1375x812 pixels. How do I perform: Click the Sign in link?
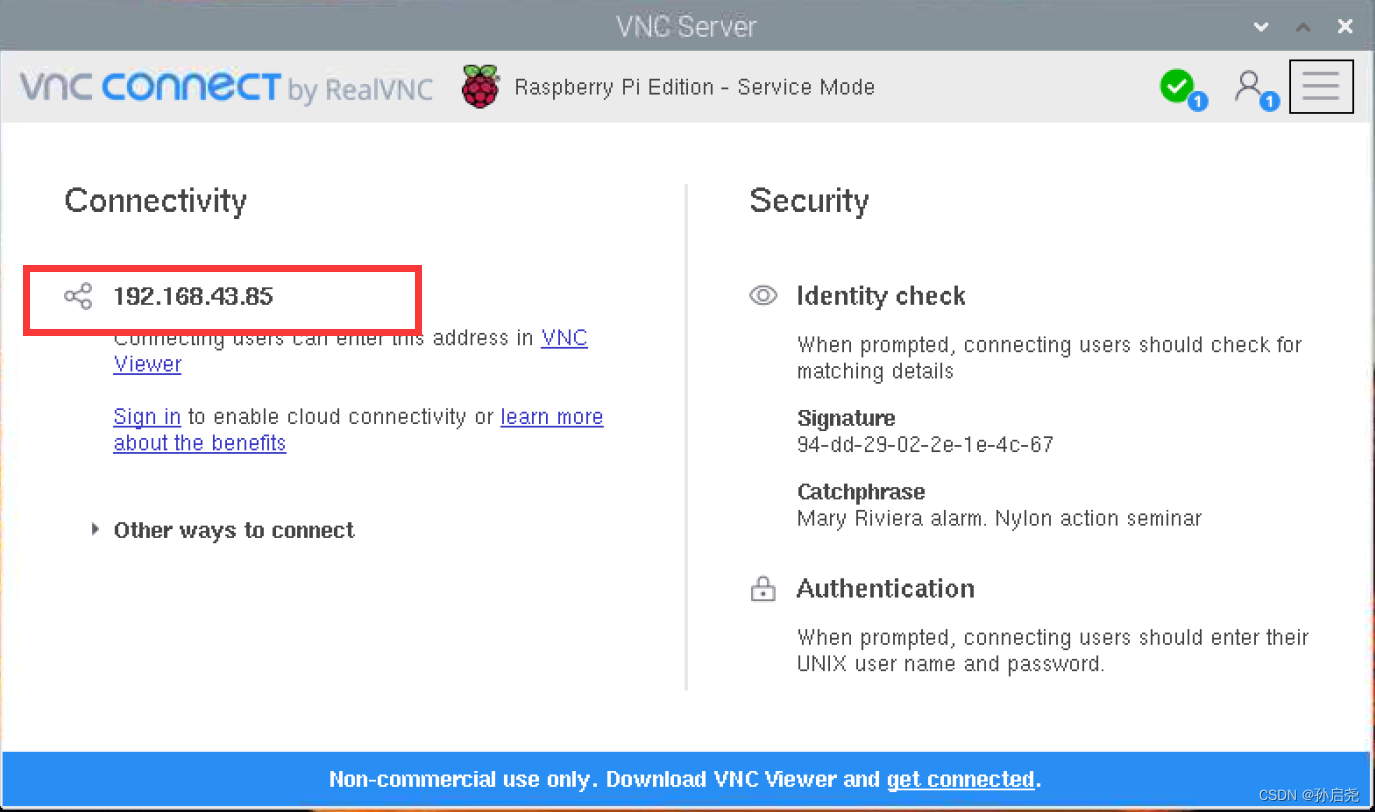click(147, 417)
